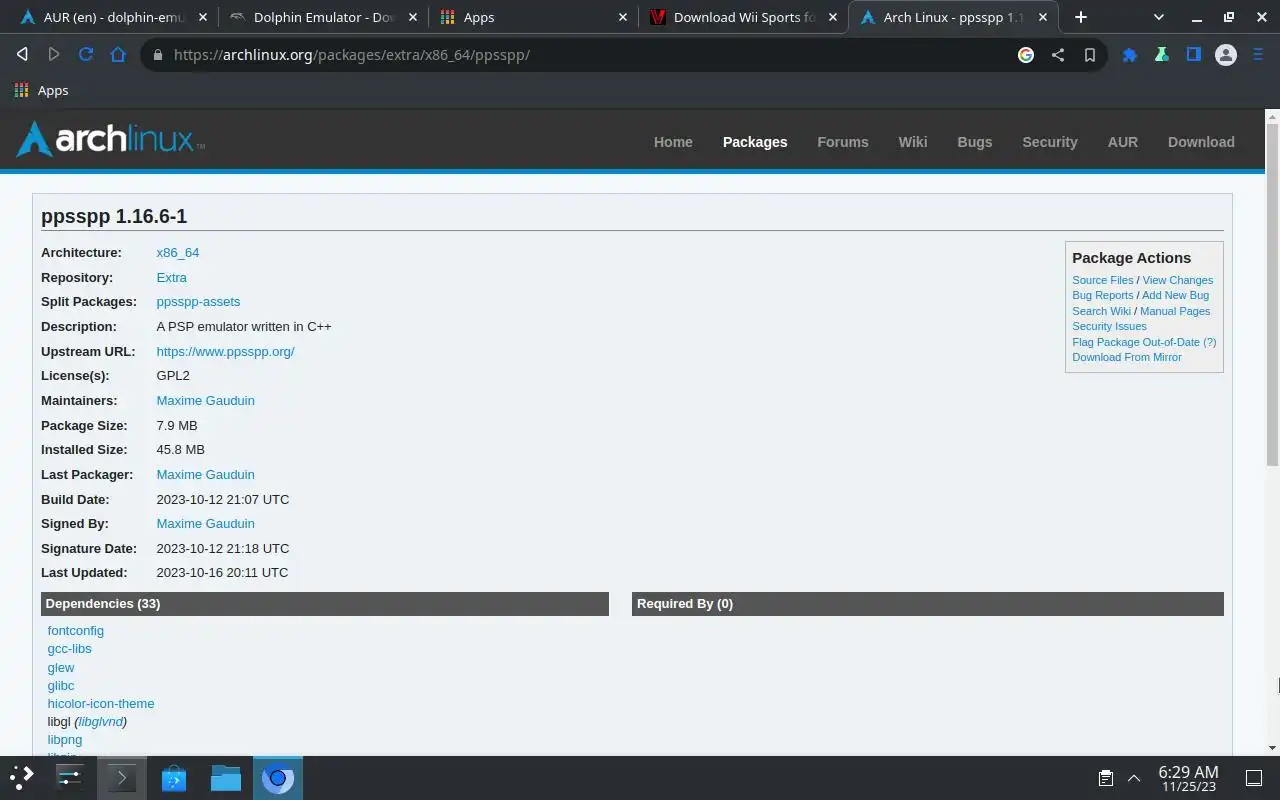This screenshot has height=800, width=1280.
Task: Open the Extra repository link
Action: 172,277
